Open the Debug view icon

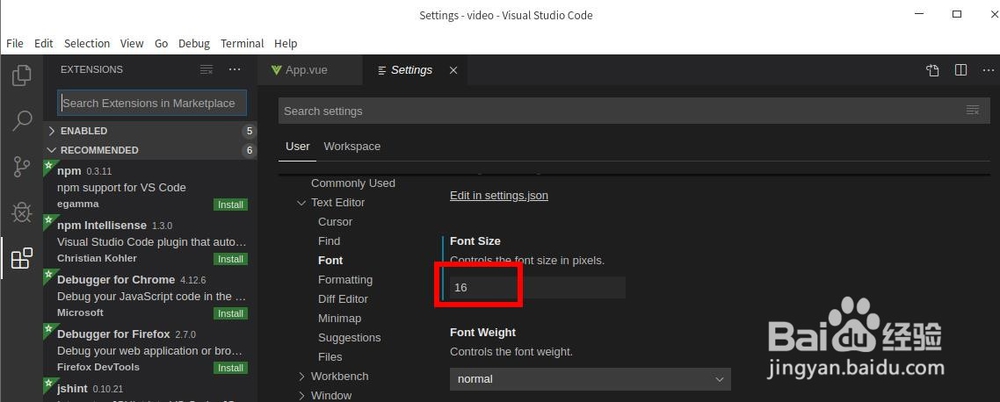click(x=21, y=212)
